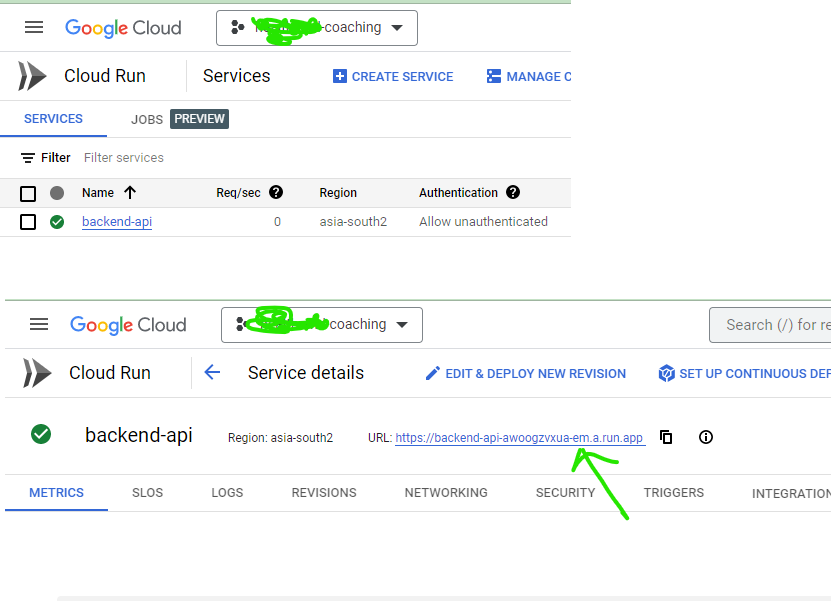Click the Cloud Run product icon beside Service details
The width and height of the screenshot is (840, 602).
[37, 373]
